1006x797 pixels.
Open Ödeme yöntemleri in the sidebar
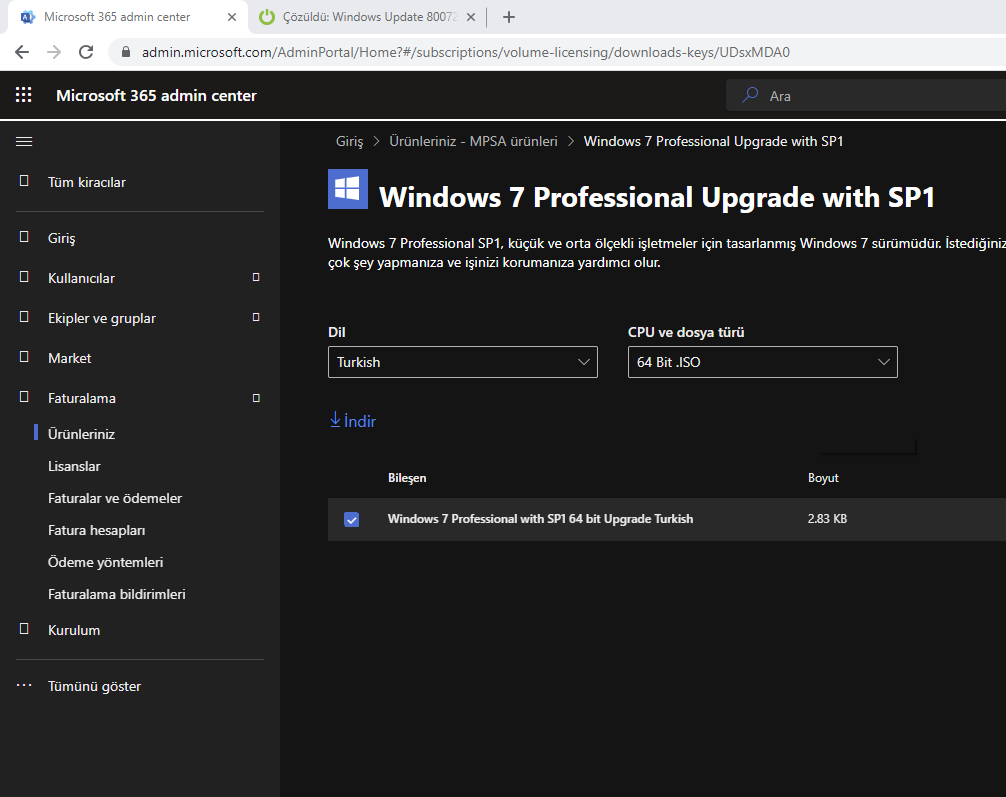click(105, 562)
